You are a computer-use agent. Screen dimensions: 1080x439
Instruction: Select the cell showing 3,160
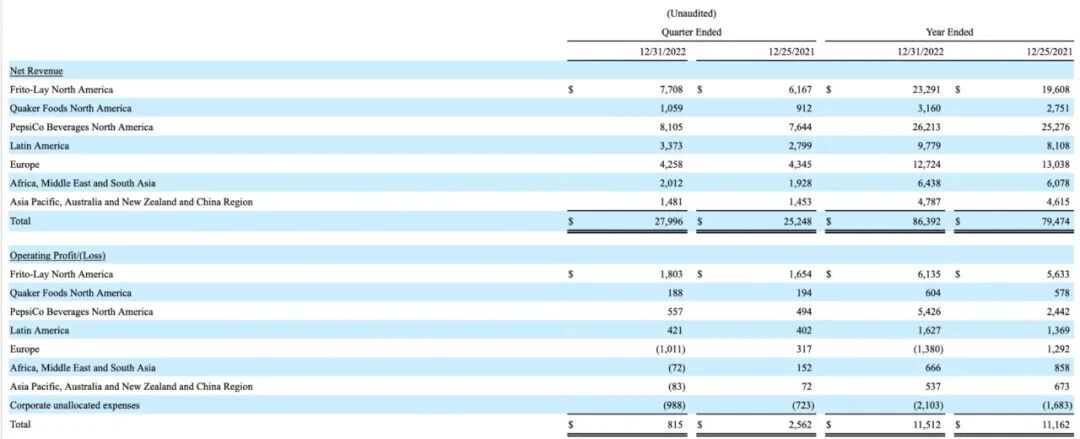coord(931,108)
